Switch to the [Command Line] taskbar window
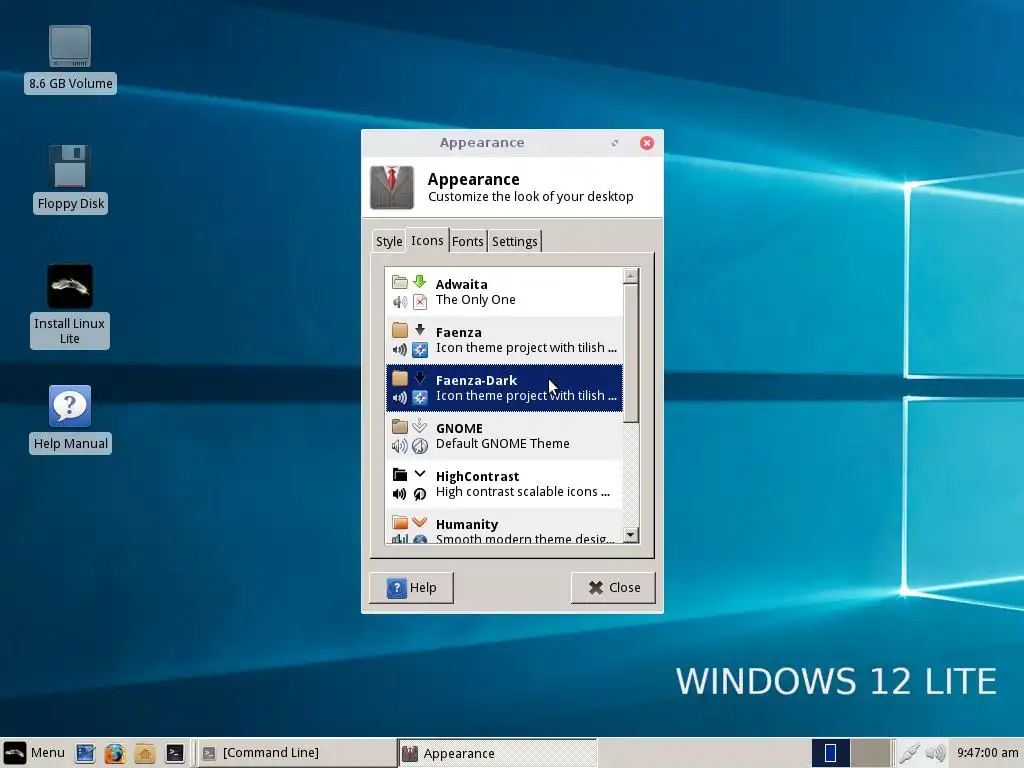 pyautogui.click(x=296, y=753)
